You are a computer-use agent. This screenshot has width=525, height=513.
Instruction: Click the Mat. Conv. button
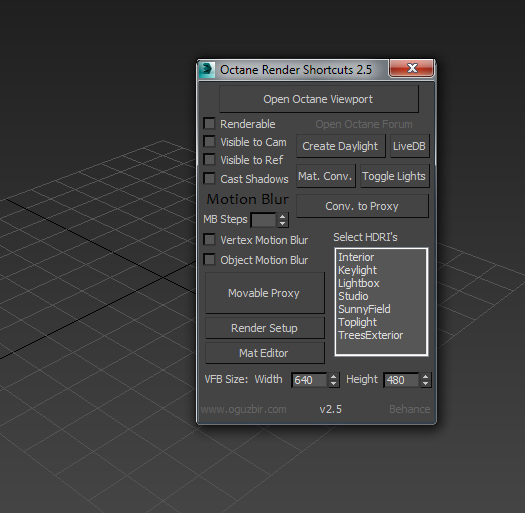326,176
